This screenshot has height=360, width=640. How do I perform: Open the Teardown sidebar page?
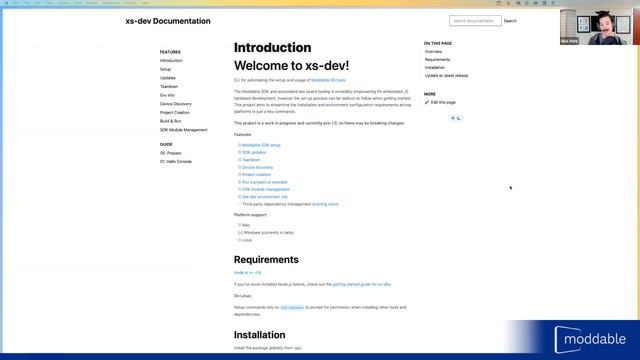tap(169, 87)
